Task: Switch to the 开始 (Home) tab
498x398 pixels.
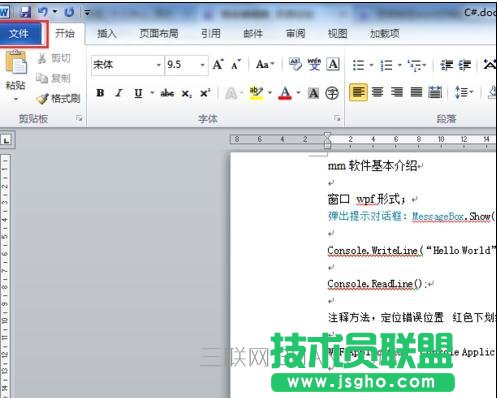Action: point(65,33)
